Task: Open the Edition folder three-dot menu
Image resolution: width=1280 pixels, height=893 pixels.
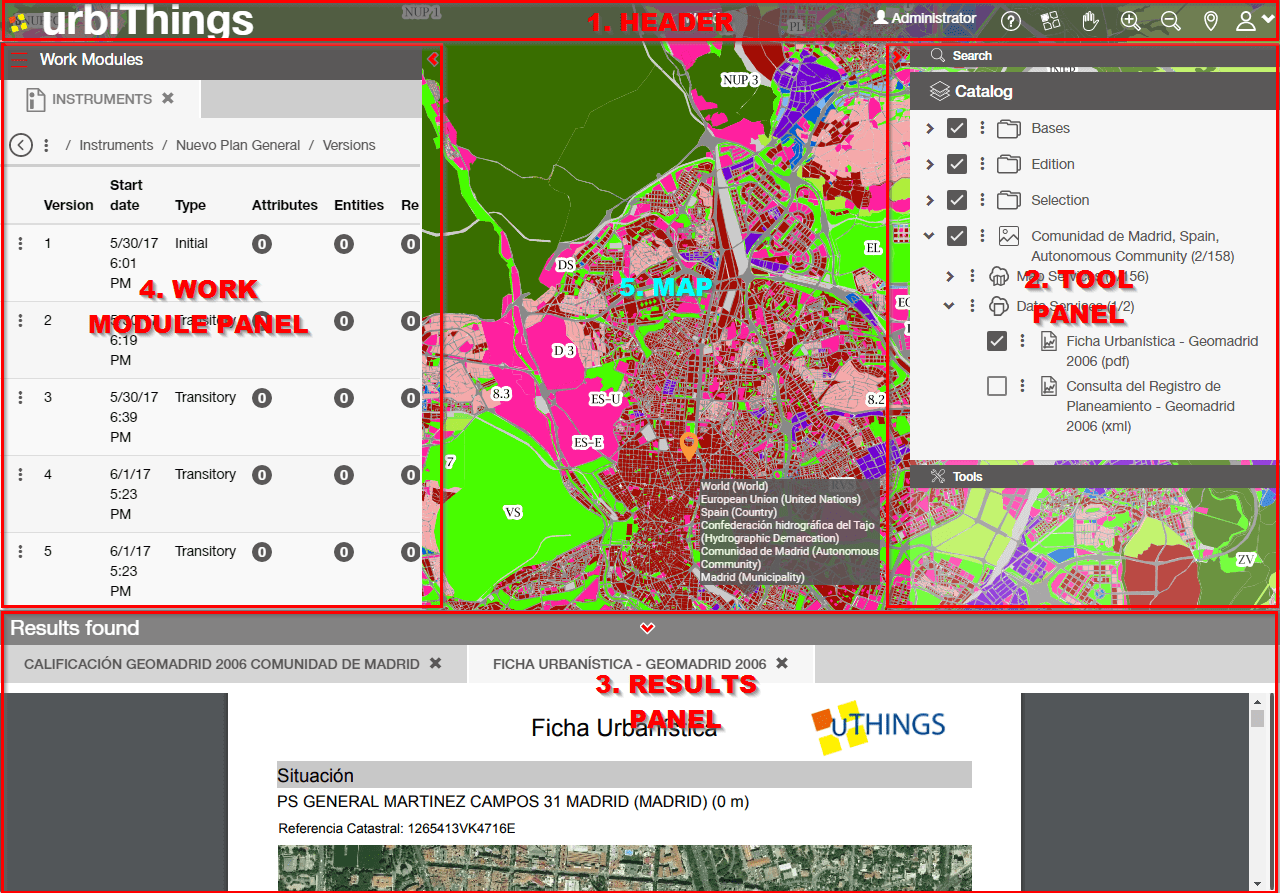Action: [983, 164]
